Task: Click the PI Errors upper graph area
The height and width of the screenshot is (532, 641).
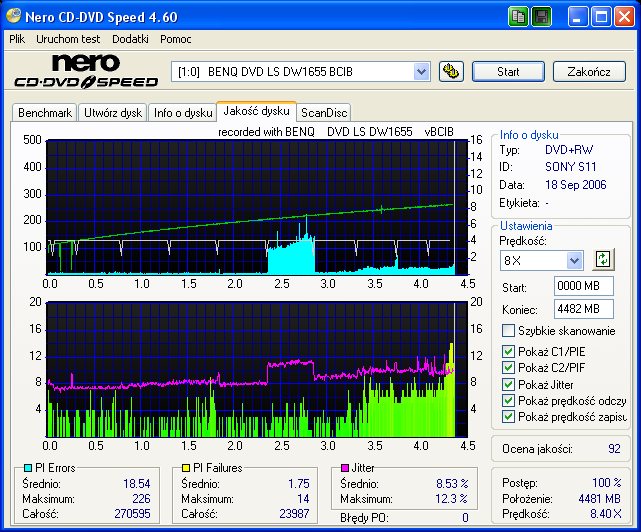Action: [x=257, y=207]
